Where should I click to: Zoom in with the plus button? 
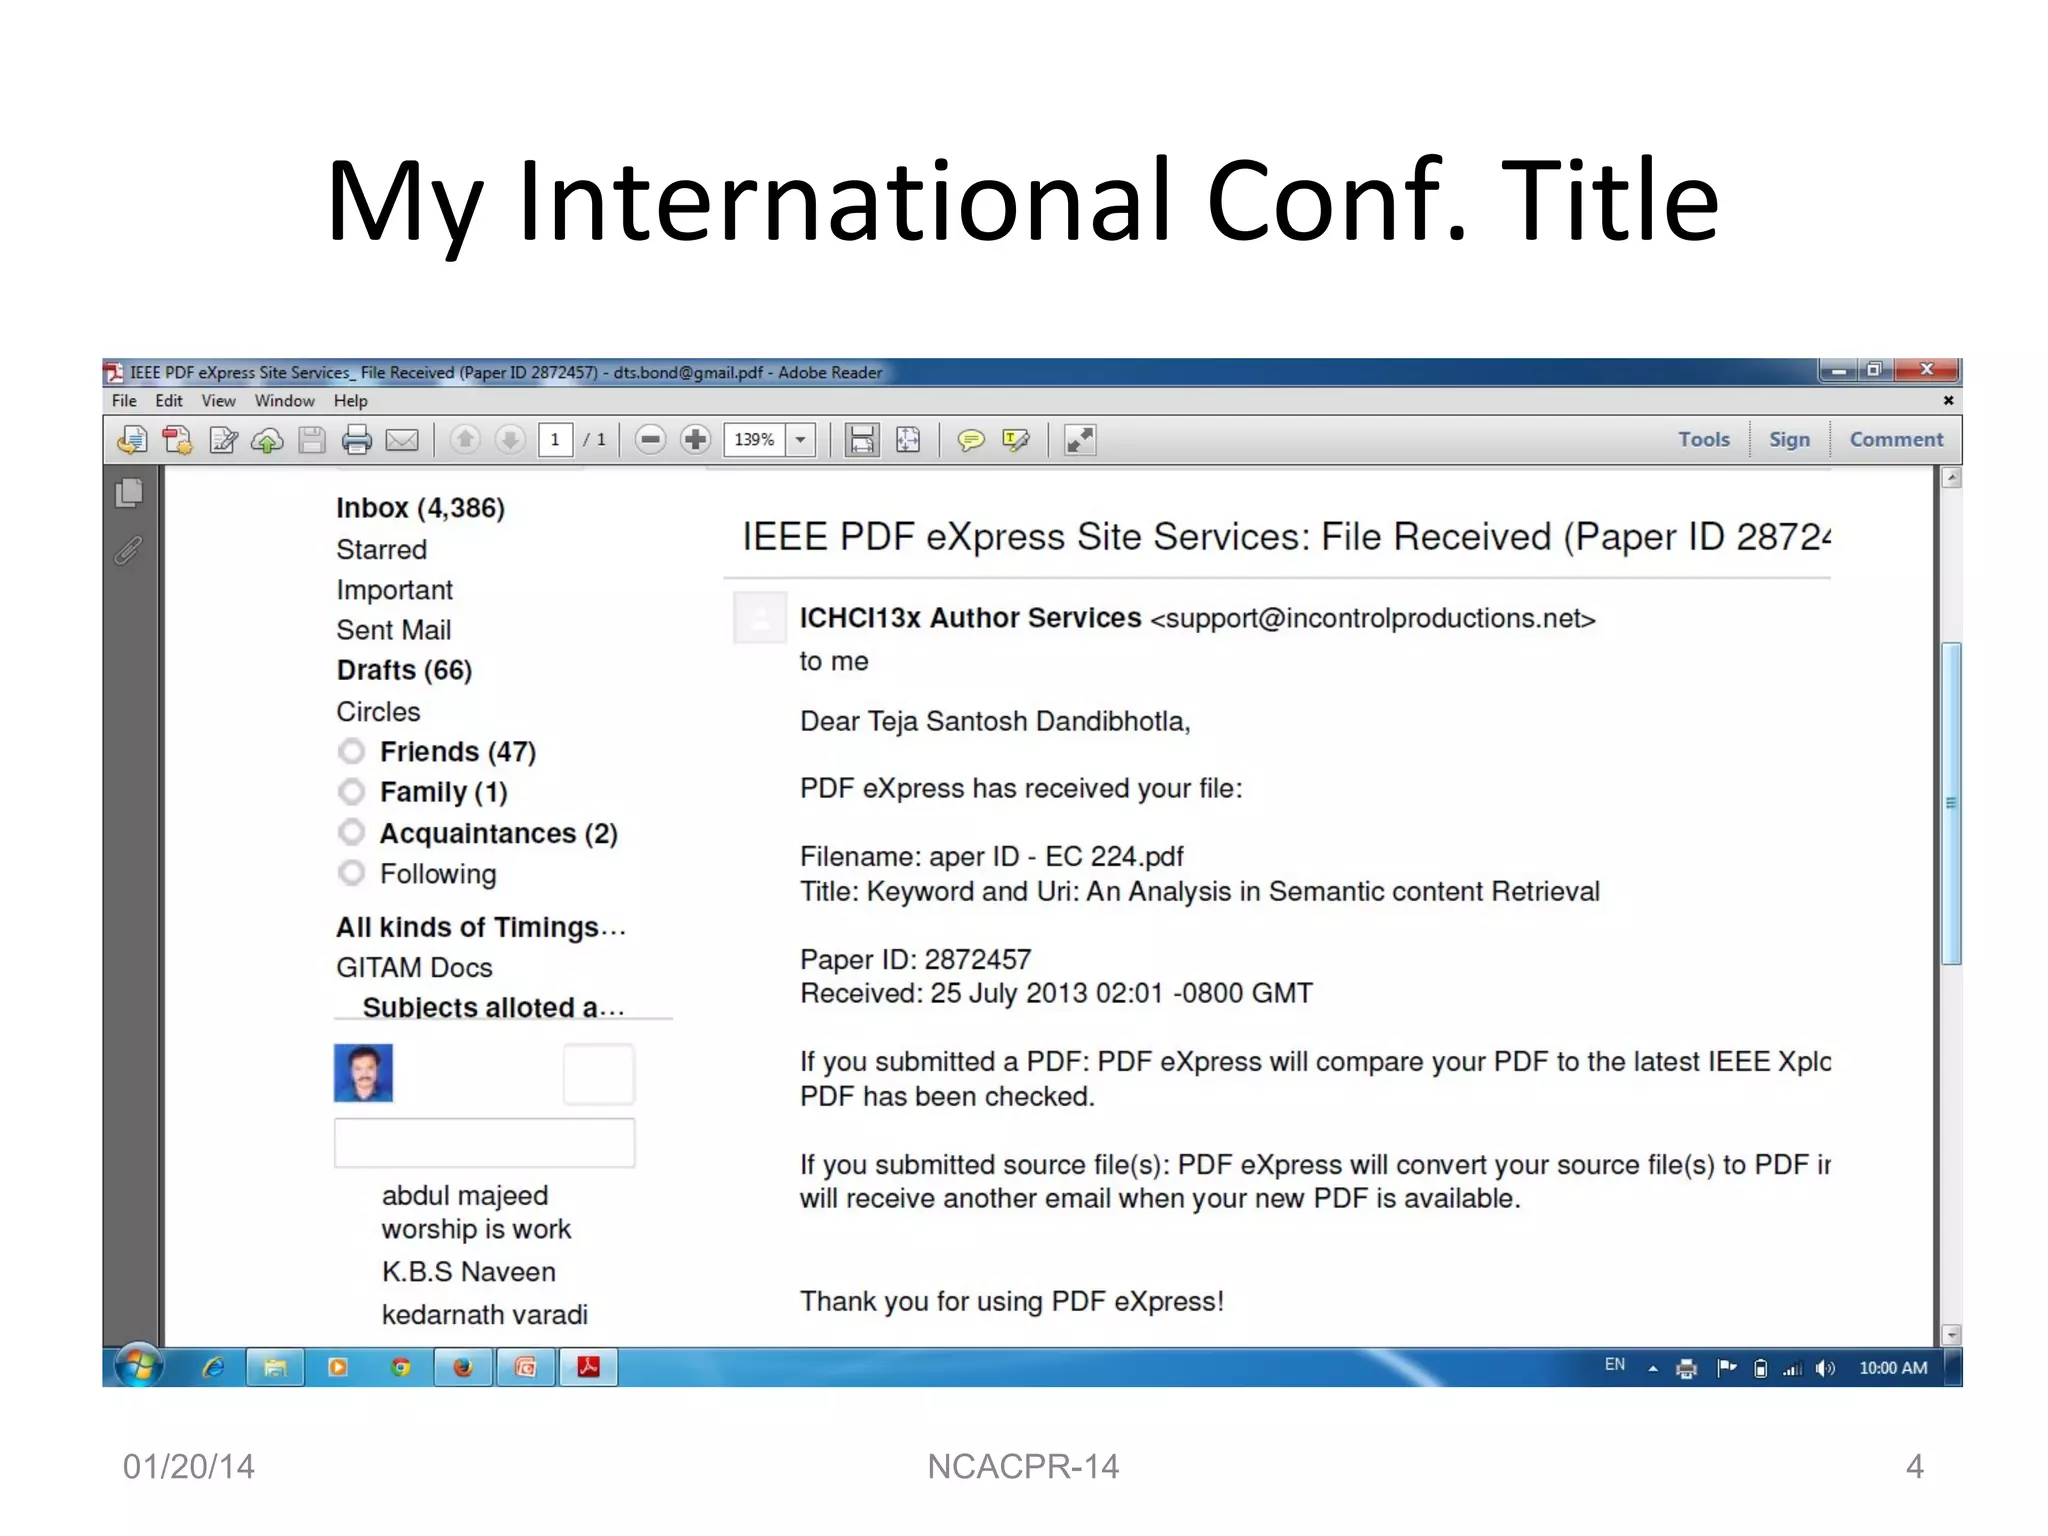tap(695, 440)
